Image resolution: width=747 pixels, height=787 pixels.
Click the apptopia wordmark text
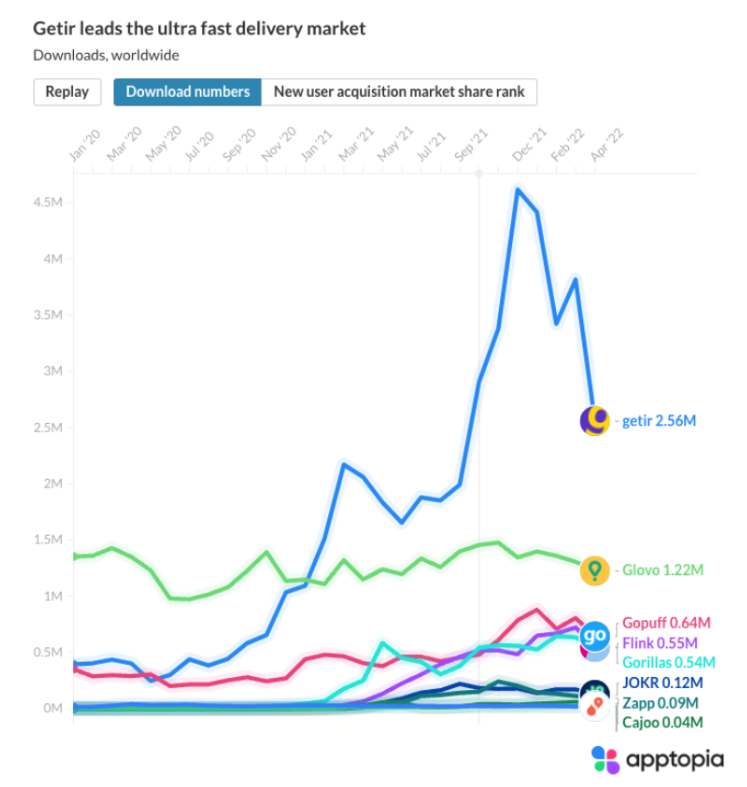(x=675, y=759)
